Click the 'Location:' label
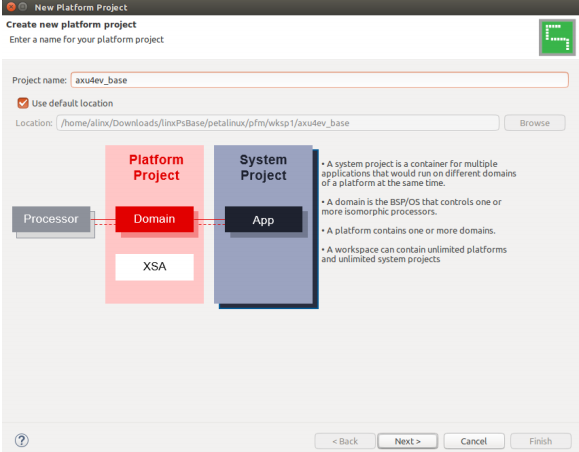The width and height of the screenshot is (579, 452). point(34,123)
